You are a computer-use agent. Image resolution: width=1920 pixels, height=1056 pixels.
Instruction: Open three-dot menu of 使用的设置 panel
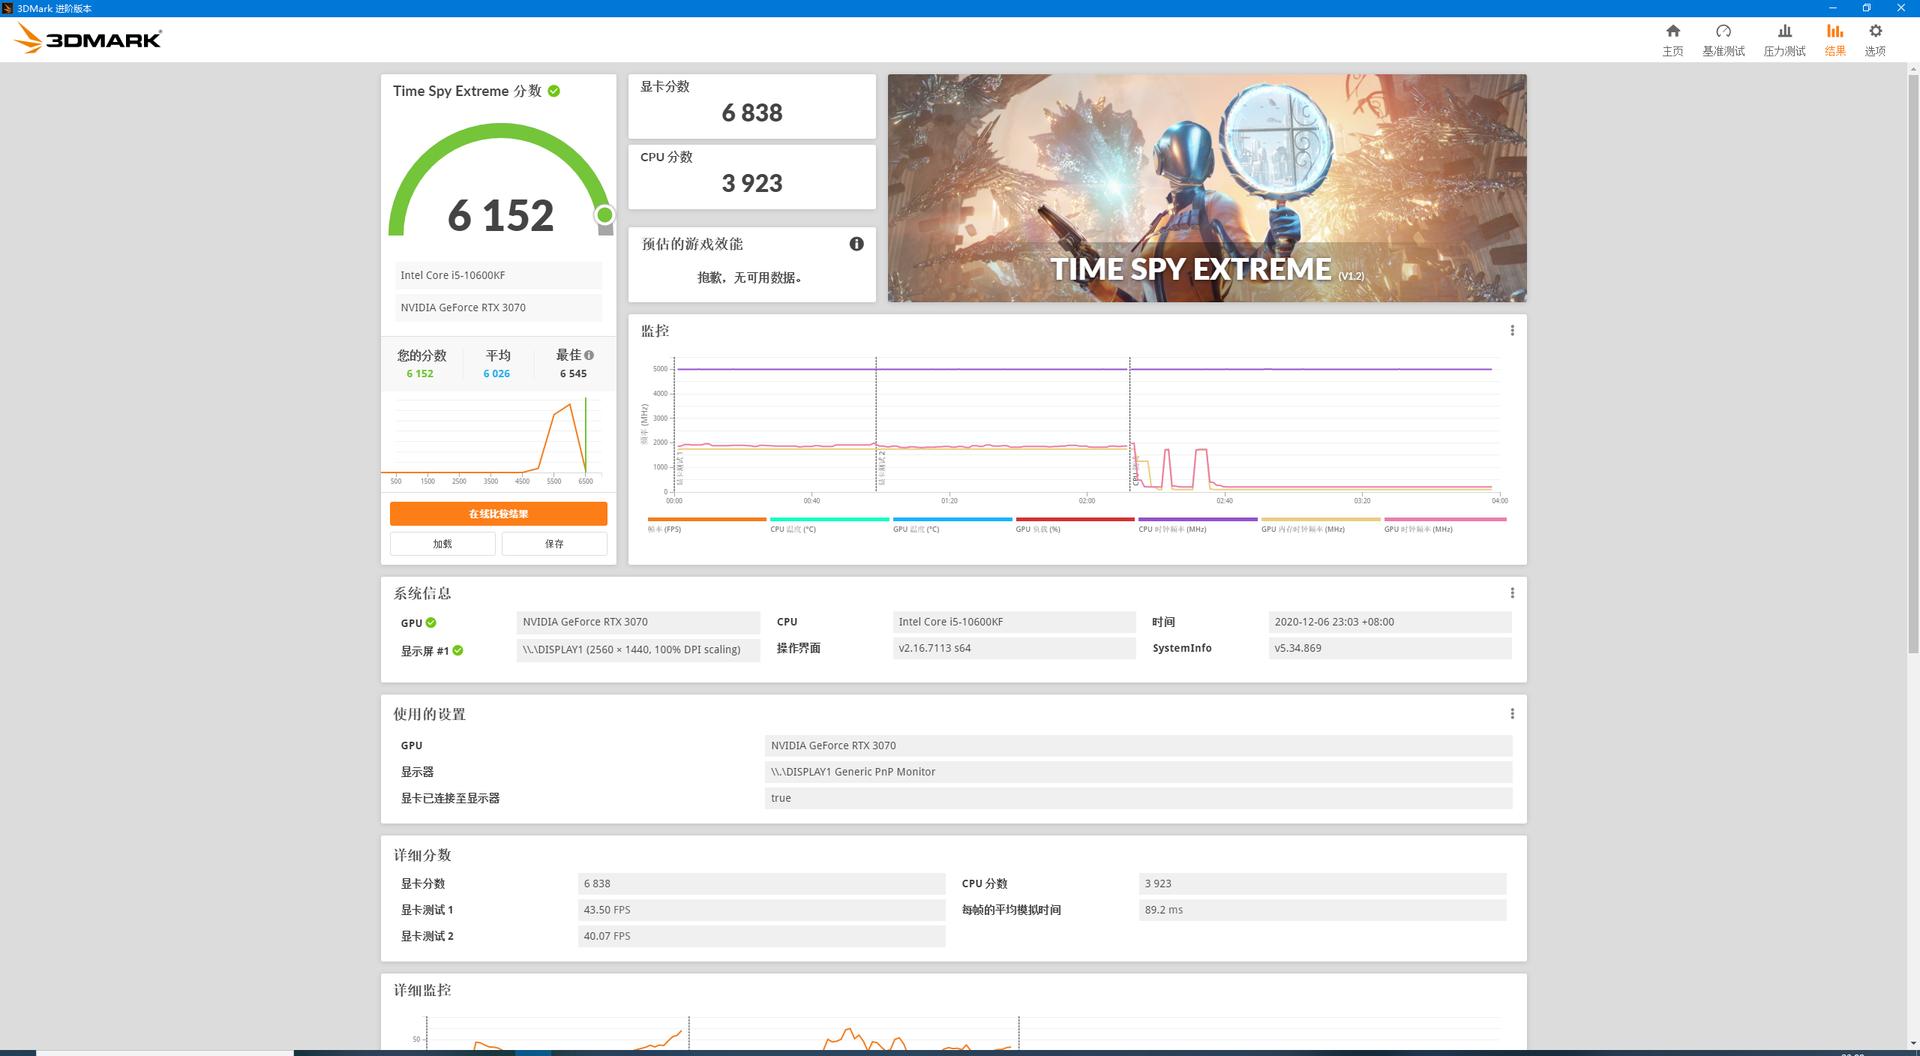1512,714
